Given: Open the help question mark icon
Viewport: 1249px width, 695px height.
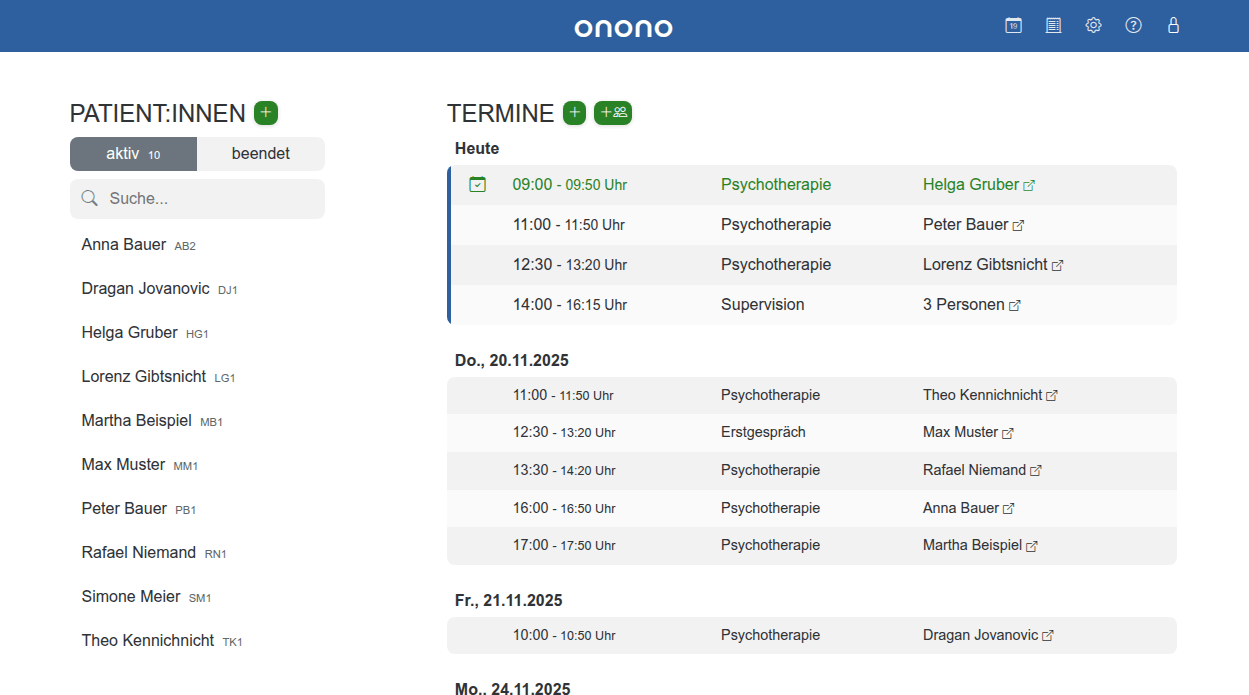Looking at the screenshot, I should [x=1133, y=25].
